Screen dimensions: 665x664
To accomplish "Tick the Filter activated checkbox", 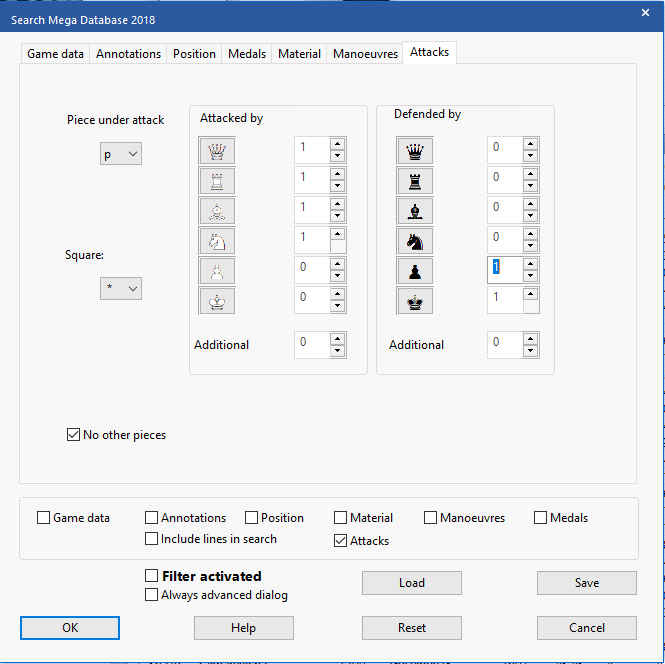I will click(x=151, y=576).
